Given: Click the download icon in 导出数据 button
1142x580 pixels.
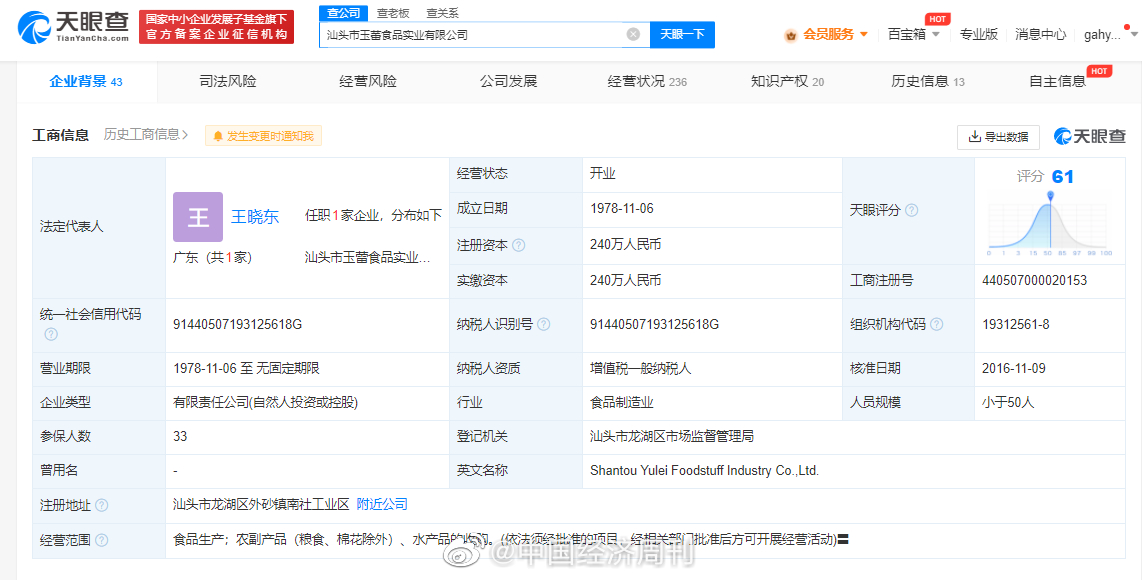Looking at the screenshot, I should click(974, 136).
